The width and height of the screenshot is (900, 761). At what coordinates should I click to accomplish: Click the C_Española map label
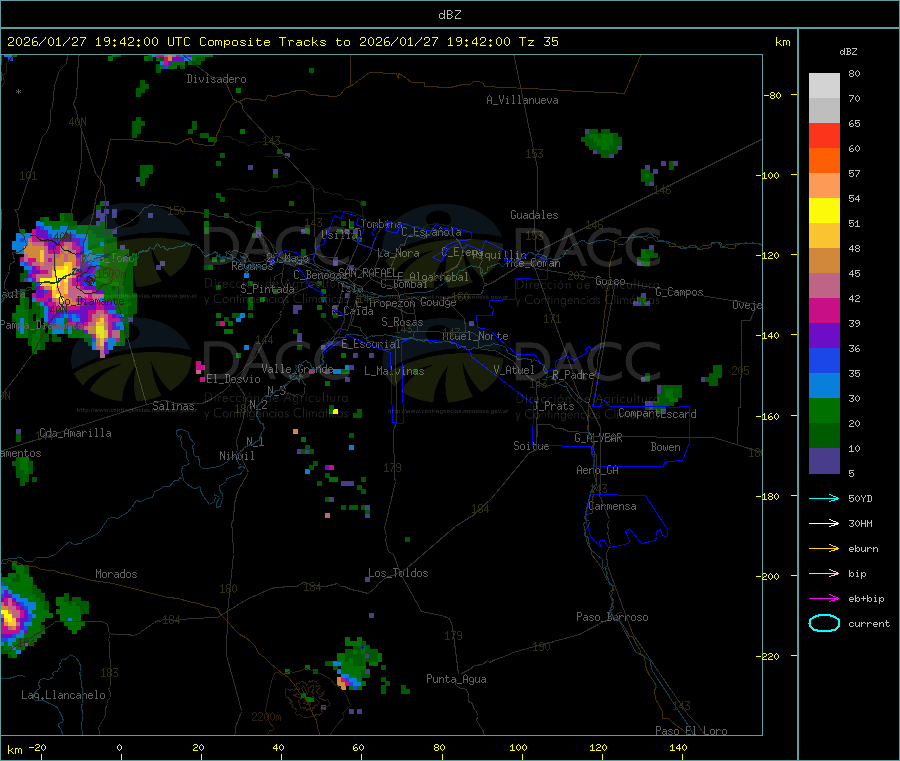click(x=431, y=232)
